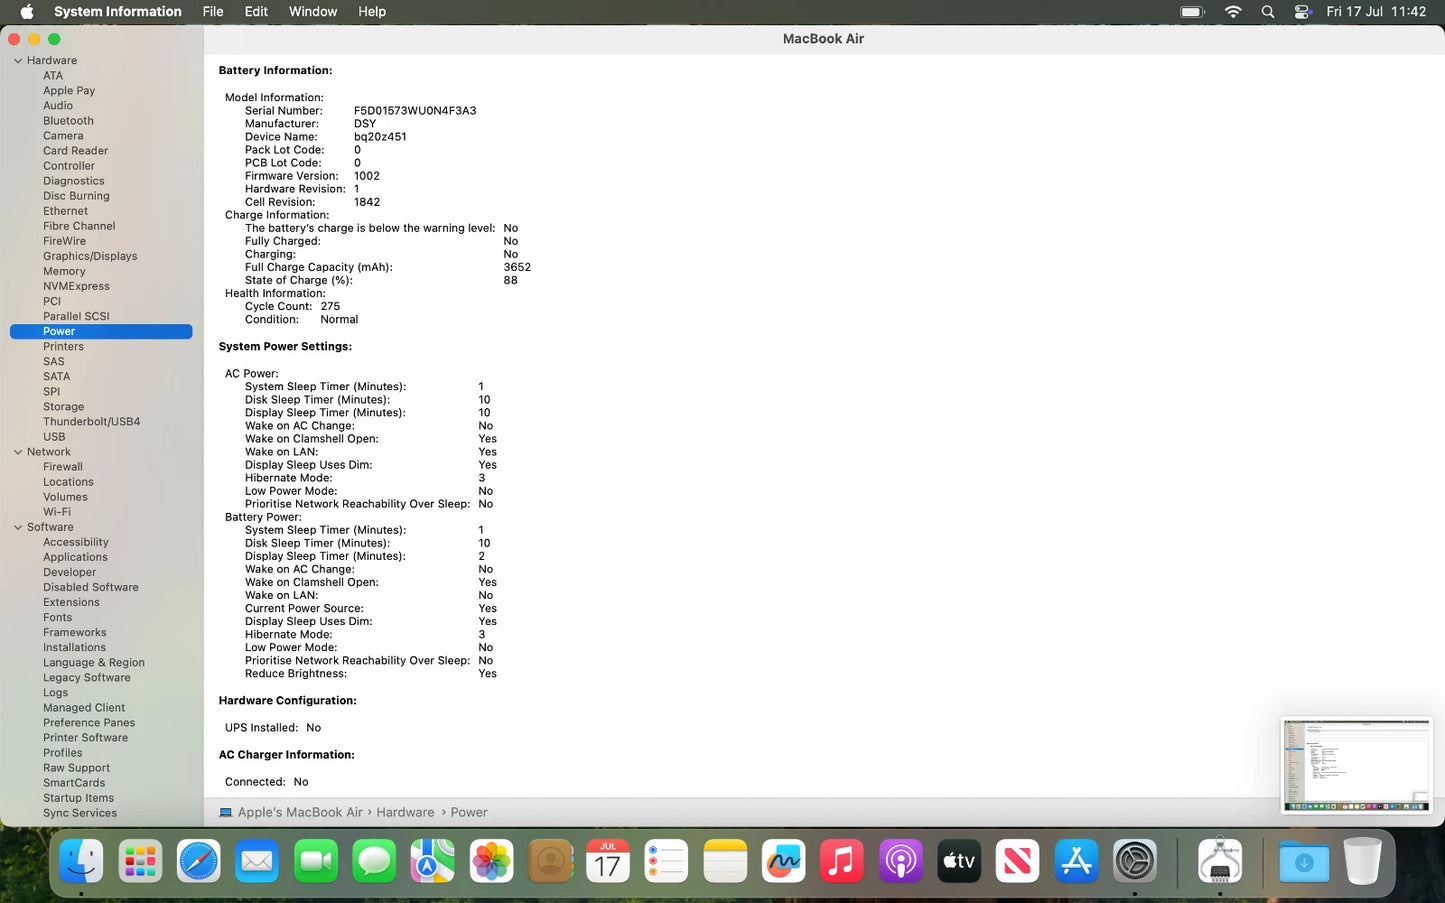Open System Settings gear icon
This screenshot has width=1445, height=903.
[1135, 860]
